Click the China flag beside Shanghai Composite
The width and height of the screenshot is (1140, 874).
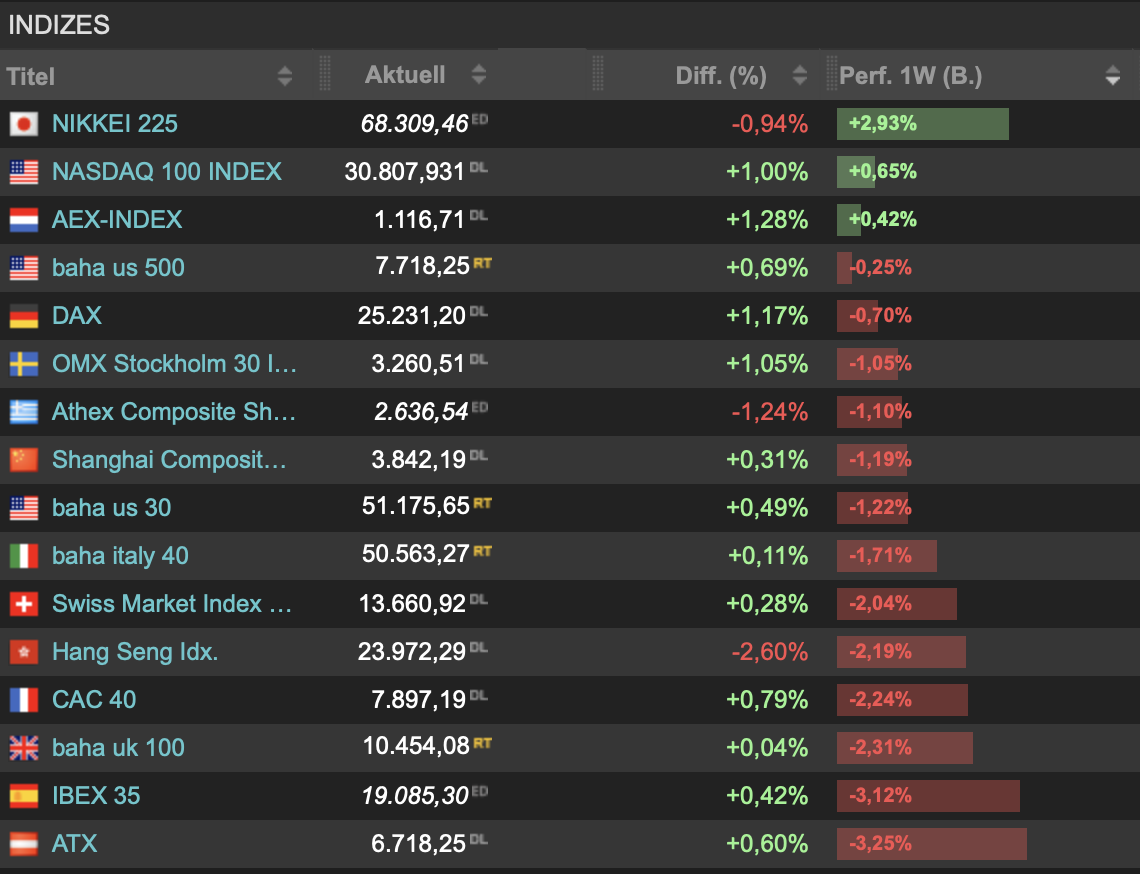pos(24,460)
